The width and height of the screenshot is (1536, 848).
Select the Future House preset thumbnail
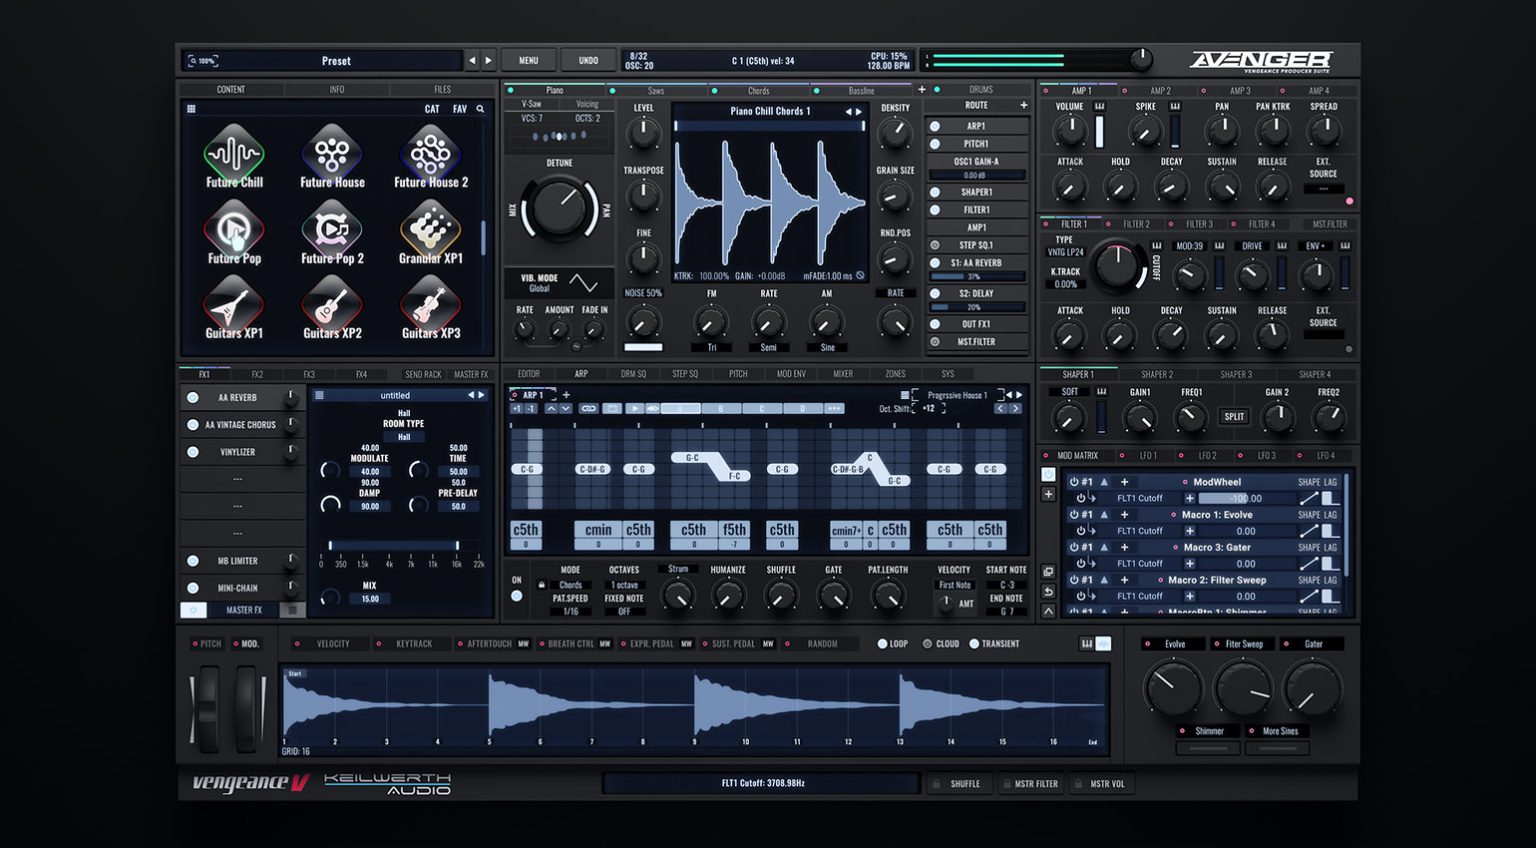pos(331,155)
